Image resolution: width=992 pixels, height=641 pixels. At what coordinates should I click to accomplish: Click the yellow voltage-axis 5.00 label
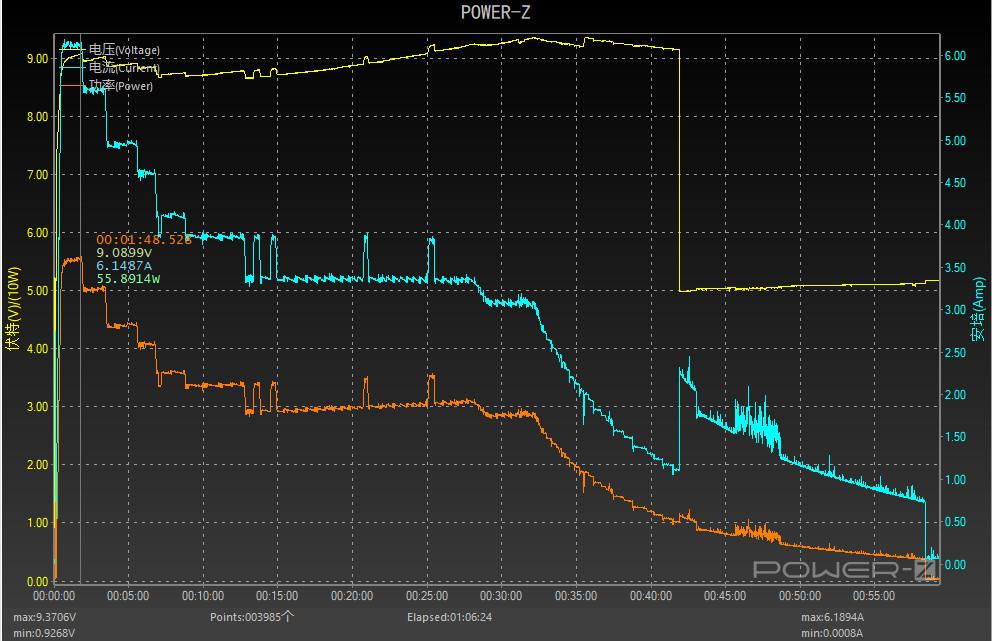pos(37,290)
